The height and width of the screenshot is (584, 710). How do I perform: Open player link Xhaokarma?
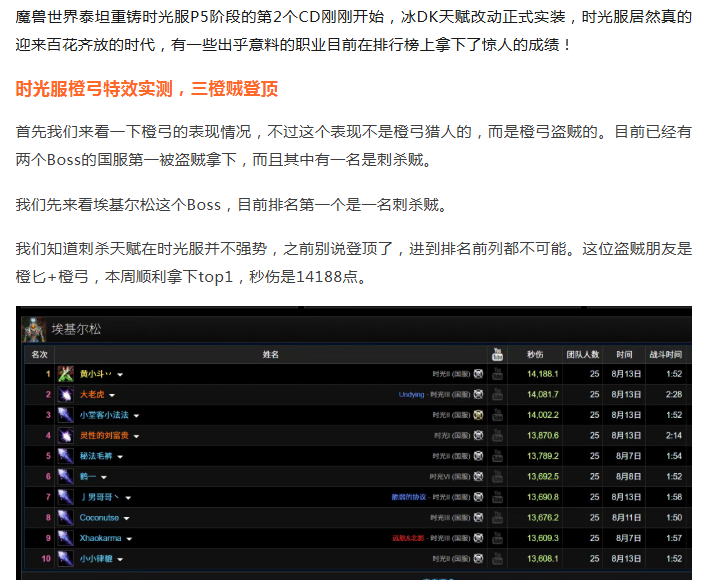(x=101, y=538)
